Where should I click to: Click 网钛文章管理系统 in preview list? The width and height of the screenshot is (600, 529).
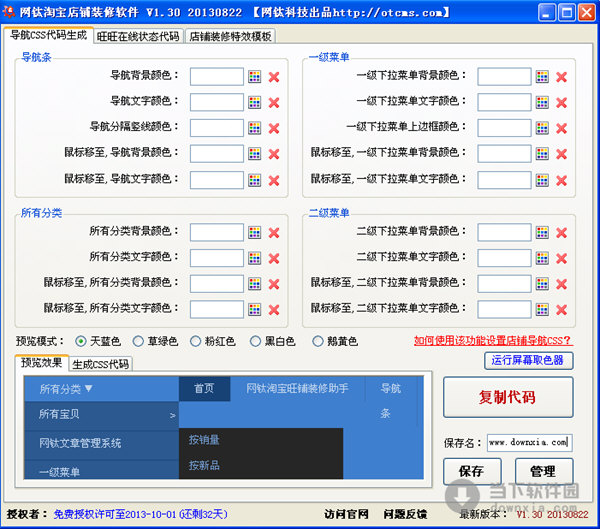point(80,443)
